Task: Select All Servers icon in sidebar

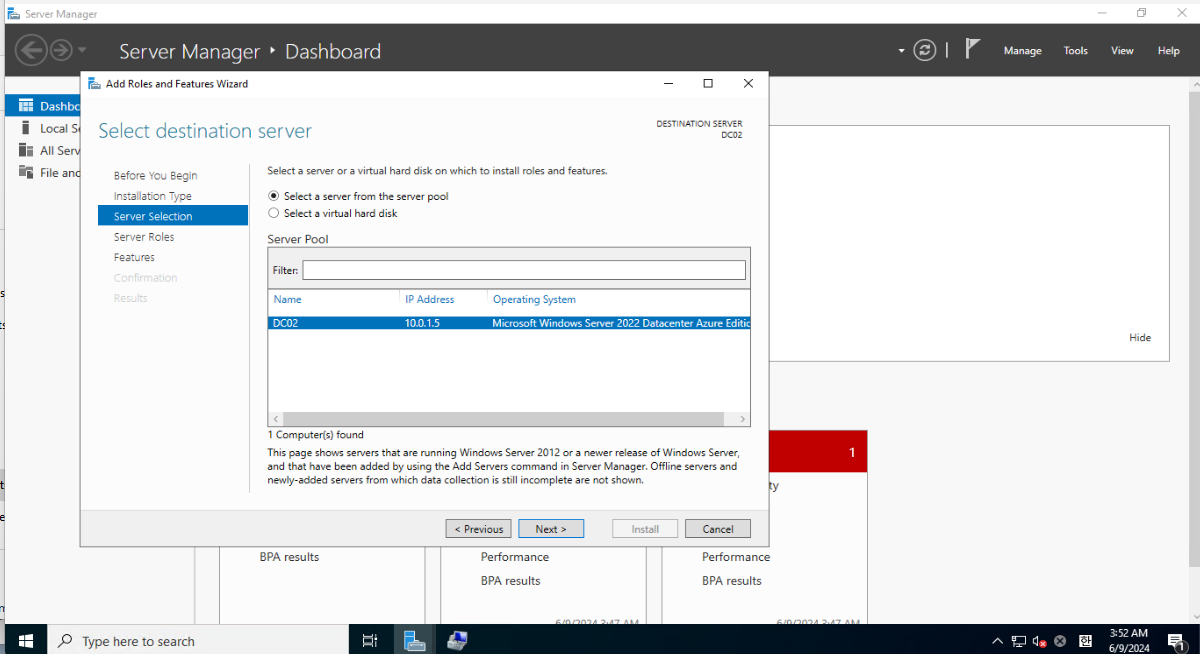Action: point(25,150)
